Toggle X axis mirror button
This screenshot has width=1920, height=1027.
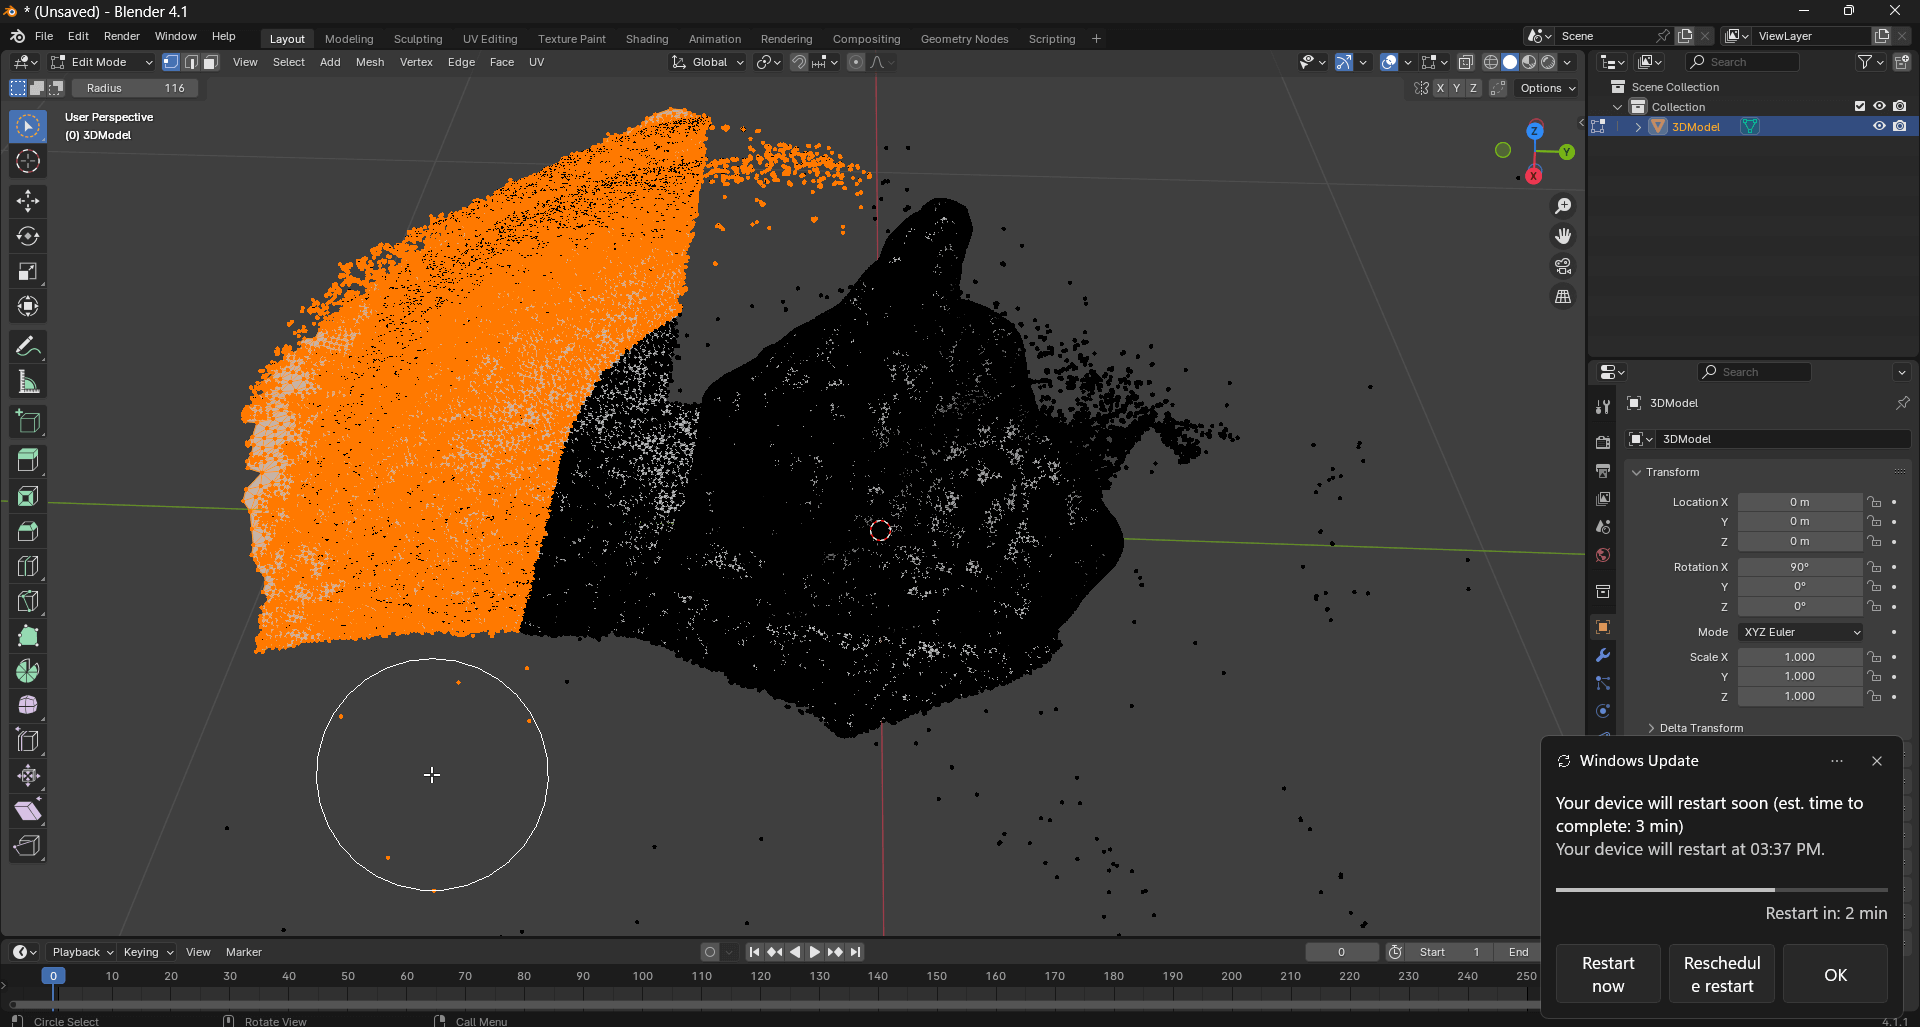pyautogui.click(x=1440, y=88)
